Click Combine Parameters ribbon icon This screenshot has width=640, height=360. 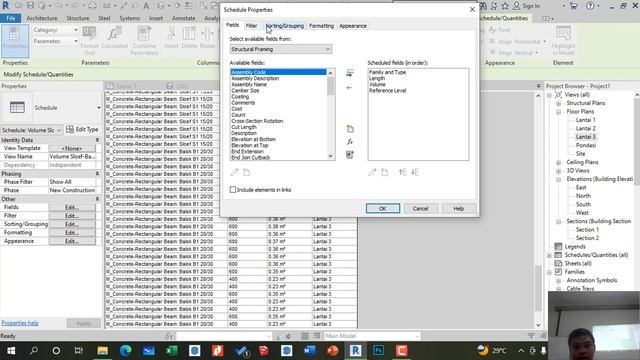[144, 40]
